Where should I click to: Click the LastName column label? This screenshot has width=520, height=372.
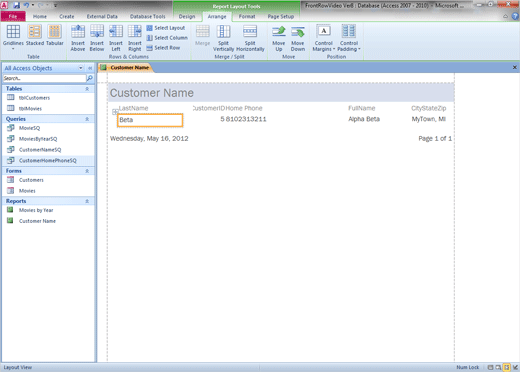coord(133,108)
